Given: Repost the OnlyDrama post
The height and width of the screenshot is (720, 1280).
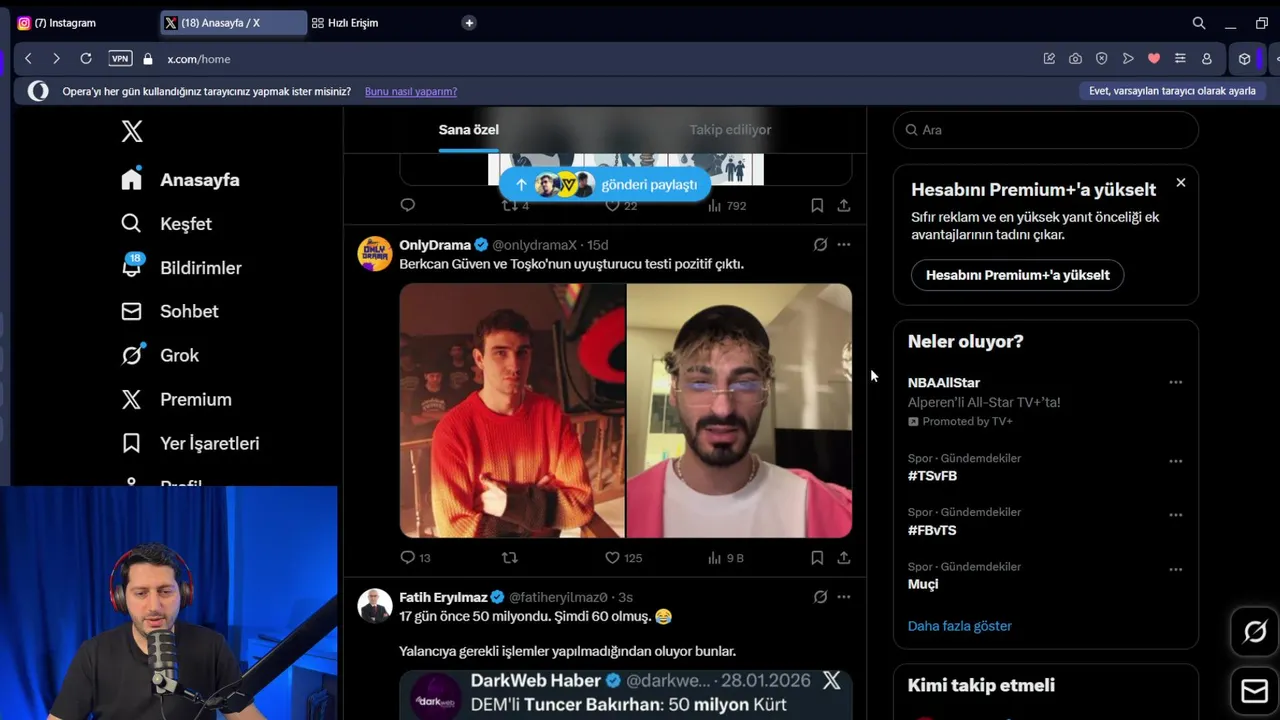Looking at the screenshot, I should coord(509,558).
